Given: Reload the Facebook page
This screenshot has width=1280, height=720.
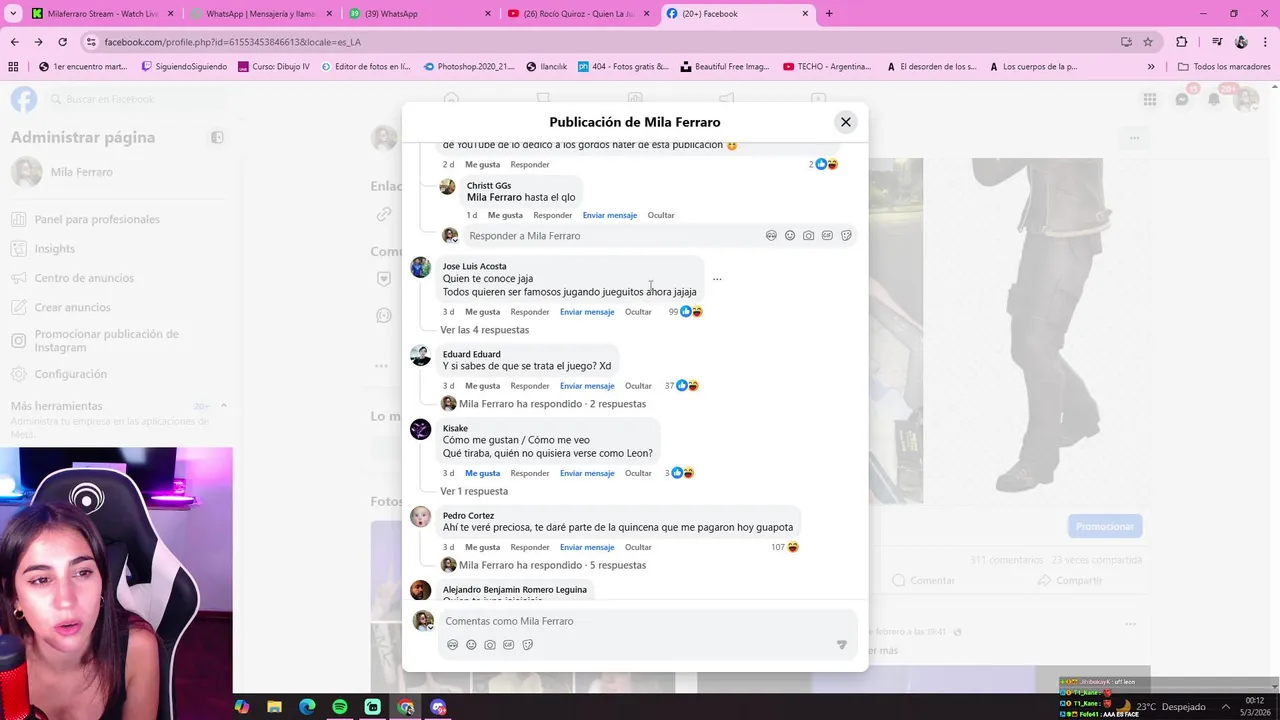Looking at the screenshot, I should (62, 42).
